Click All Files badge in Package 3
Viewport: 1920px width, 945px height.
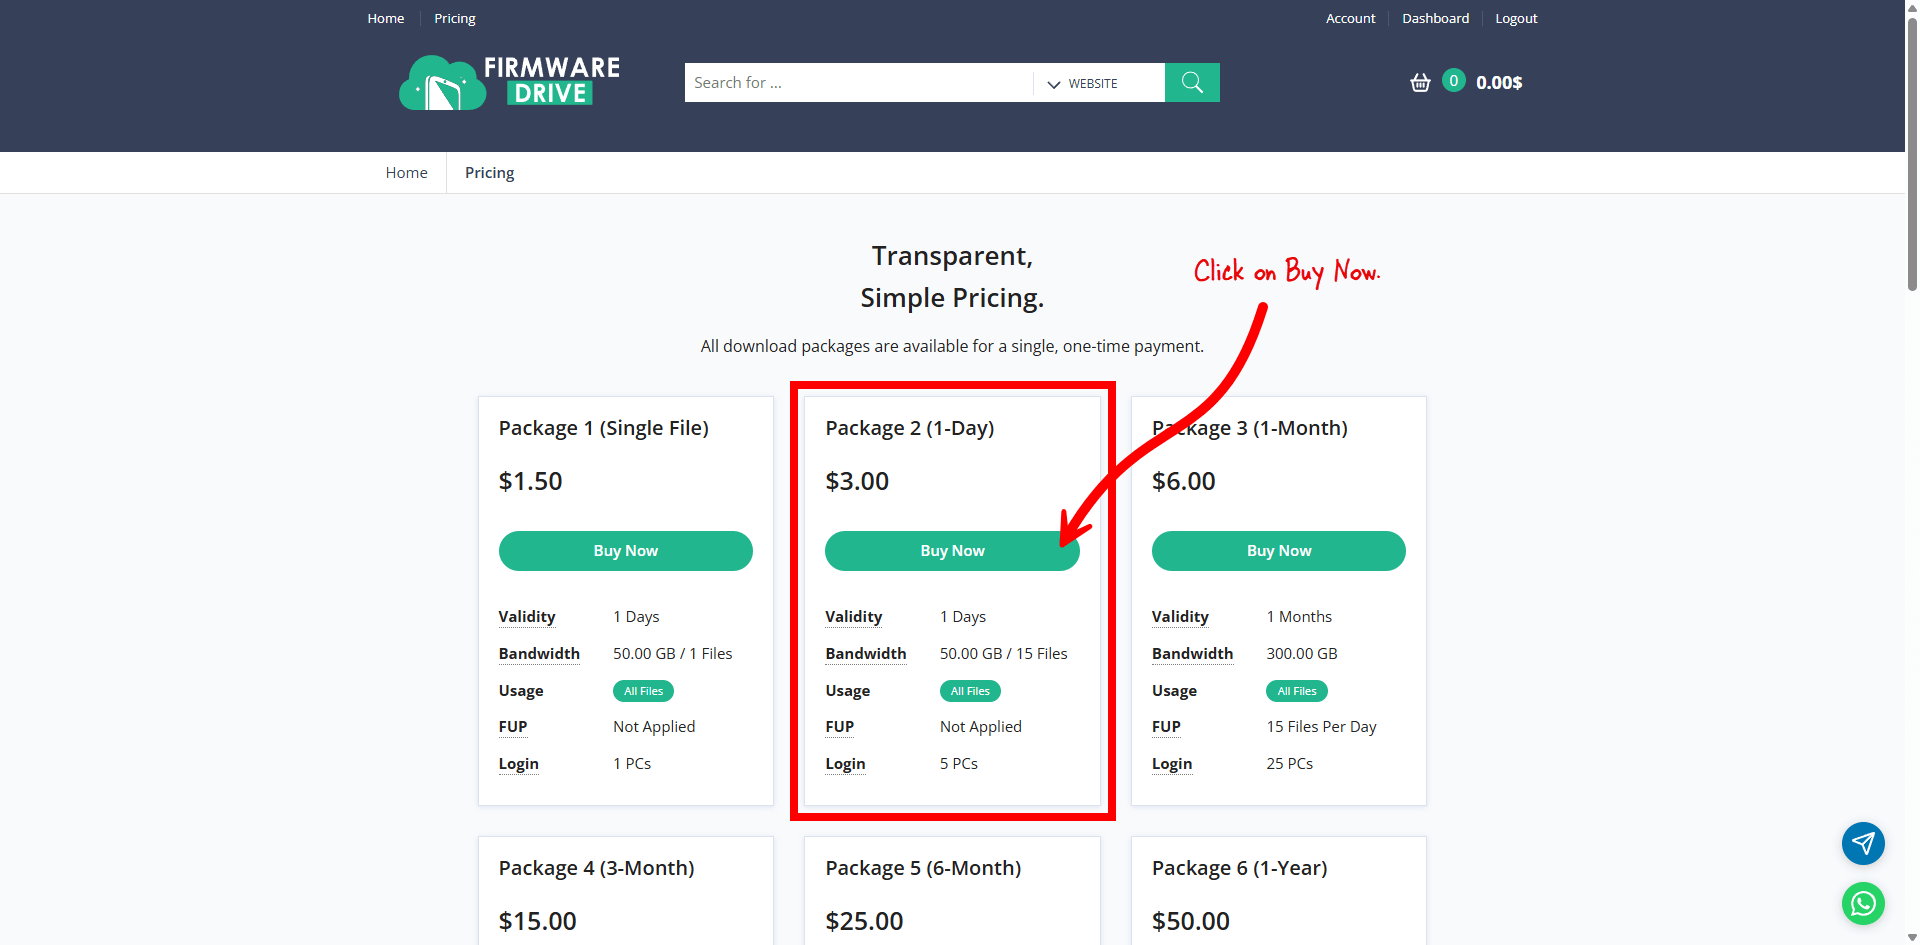(x=1296, y=691)
